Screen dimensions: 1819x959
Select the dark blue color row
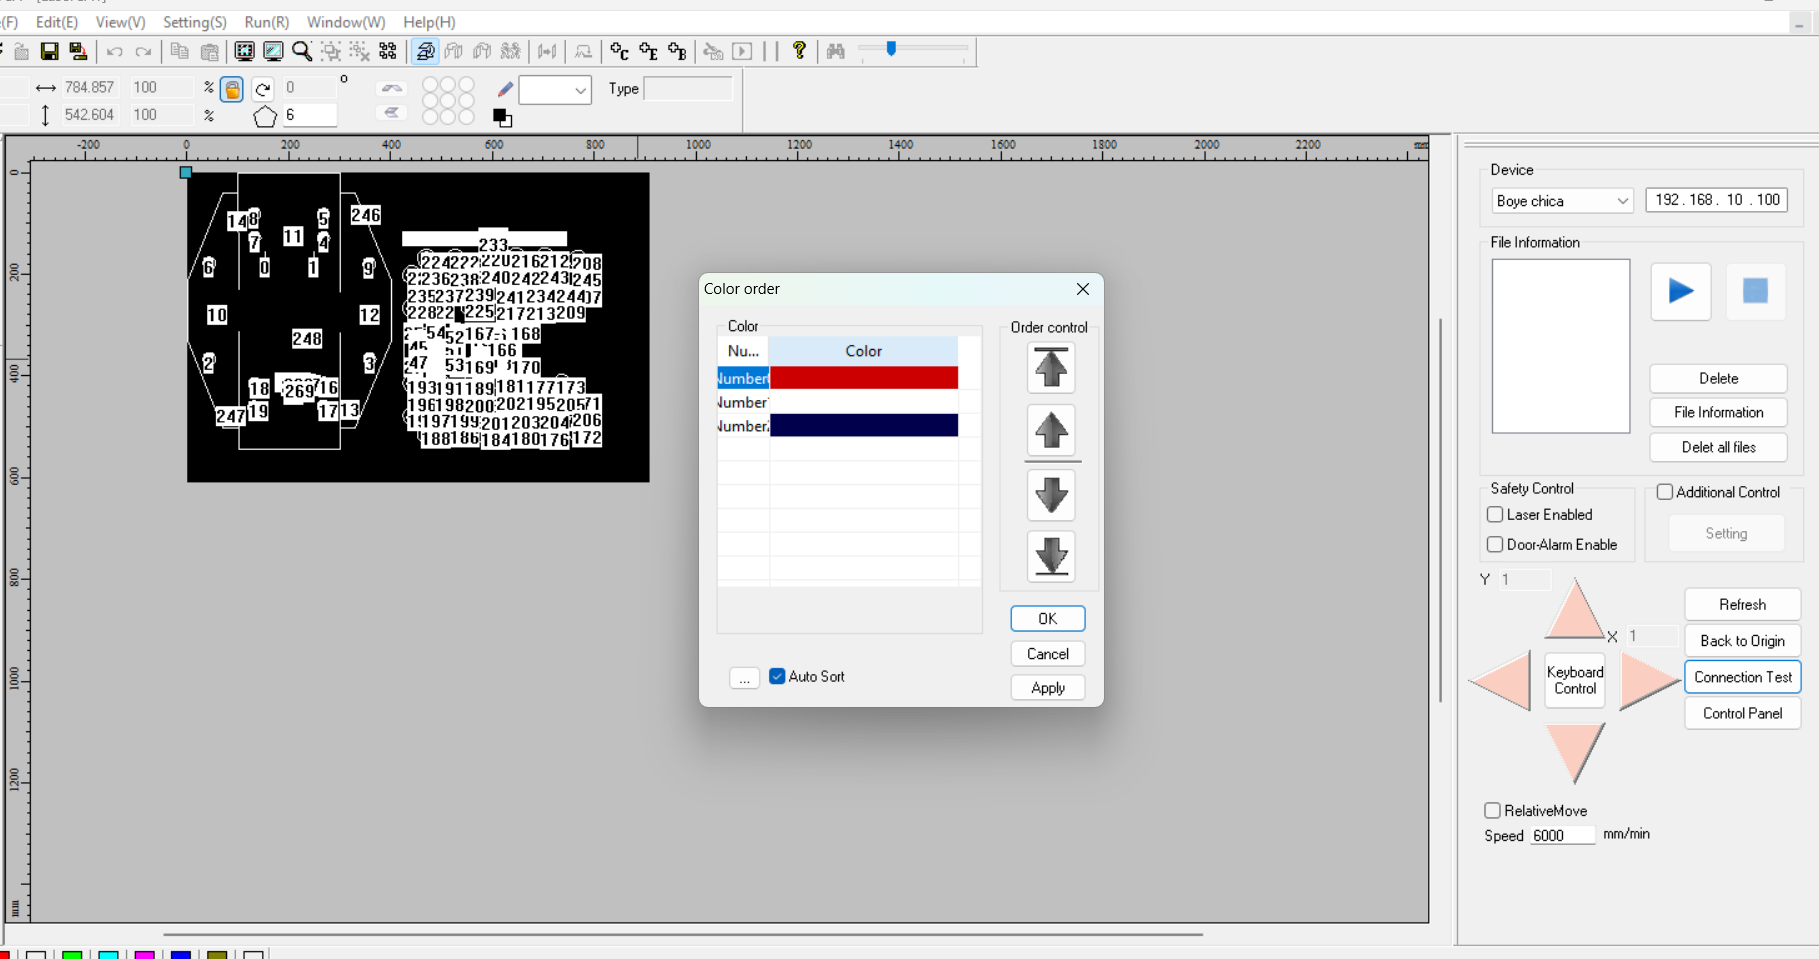(x=862, y=426)
